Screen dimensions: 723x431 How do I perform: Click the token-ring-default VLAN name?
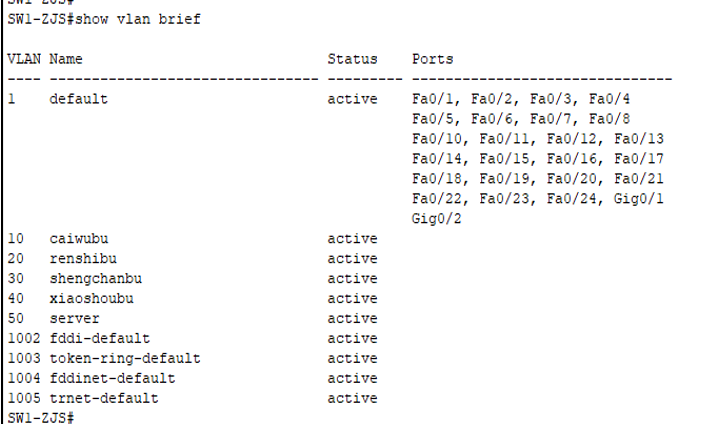click(x=125, y=358)
